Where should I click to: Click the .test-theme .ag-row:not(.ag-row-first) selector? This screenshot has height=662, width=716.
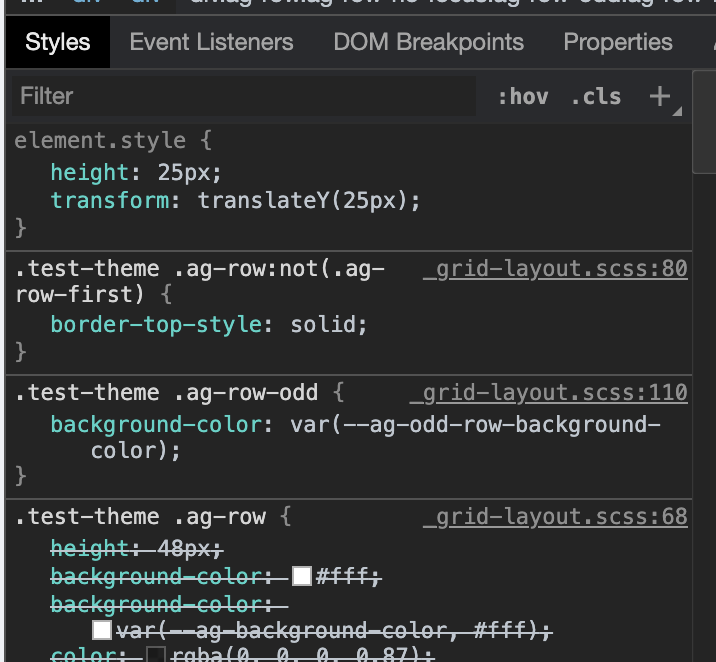(x=200, y=281)
